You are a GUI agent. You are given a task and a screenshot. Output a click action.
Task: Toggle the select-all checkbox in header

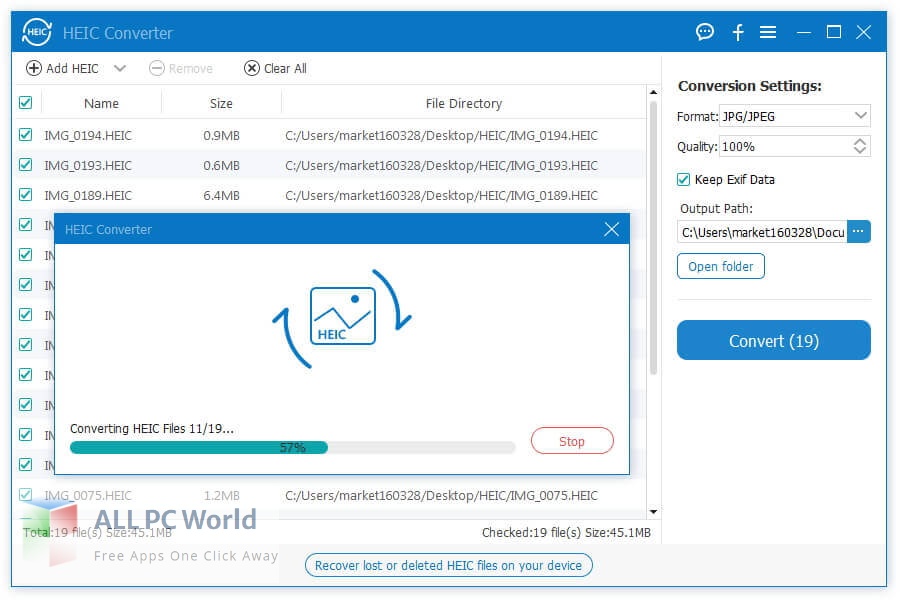pyautogui.click(x=25, y=103)
